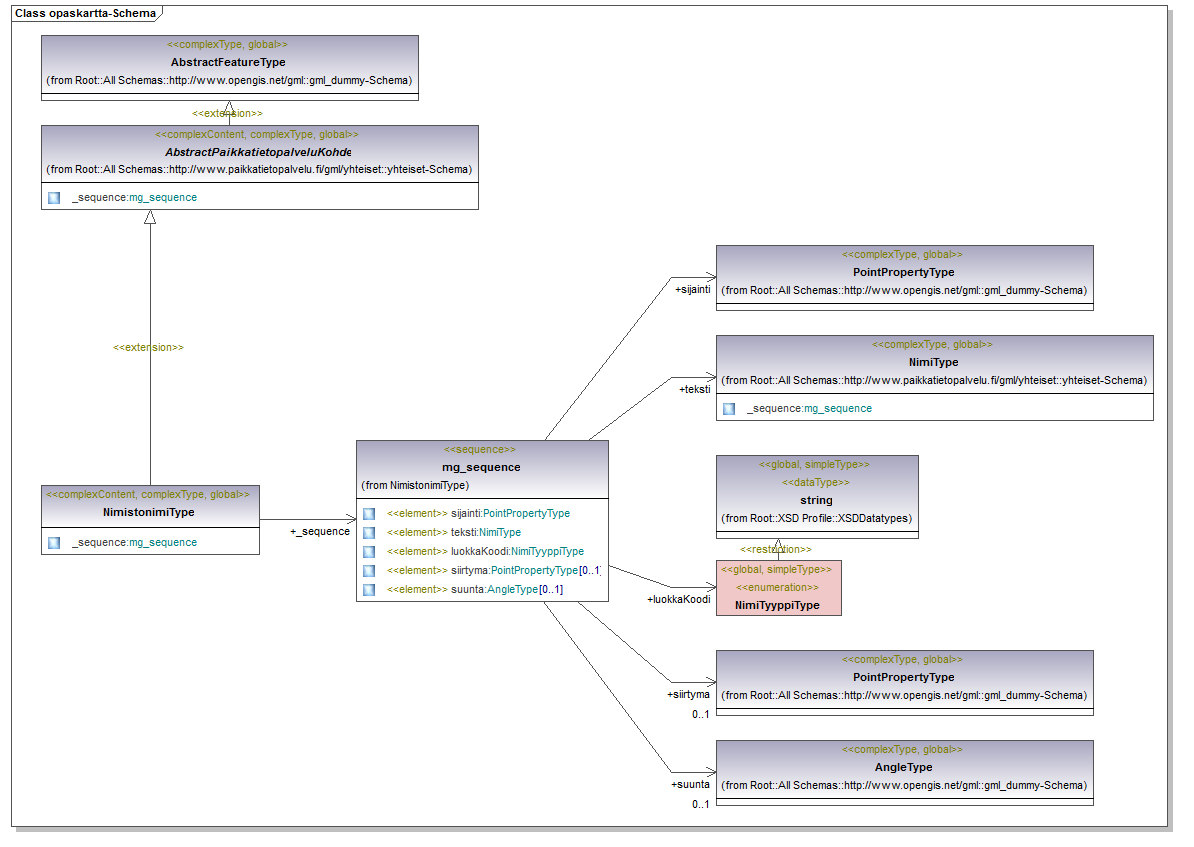This screenshot has width=1194, height=847.
Task: Click the icon beside luokkaKoodi:NimiTyyppiType attribute
Action: [x=369, y=551]
